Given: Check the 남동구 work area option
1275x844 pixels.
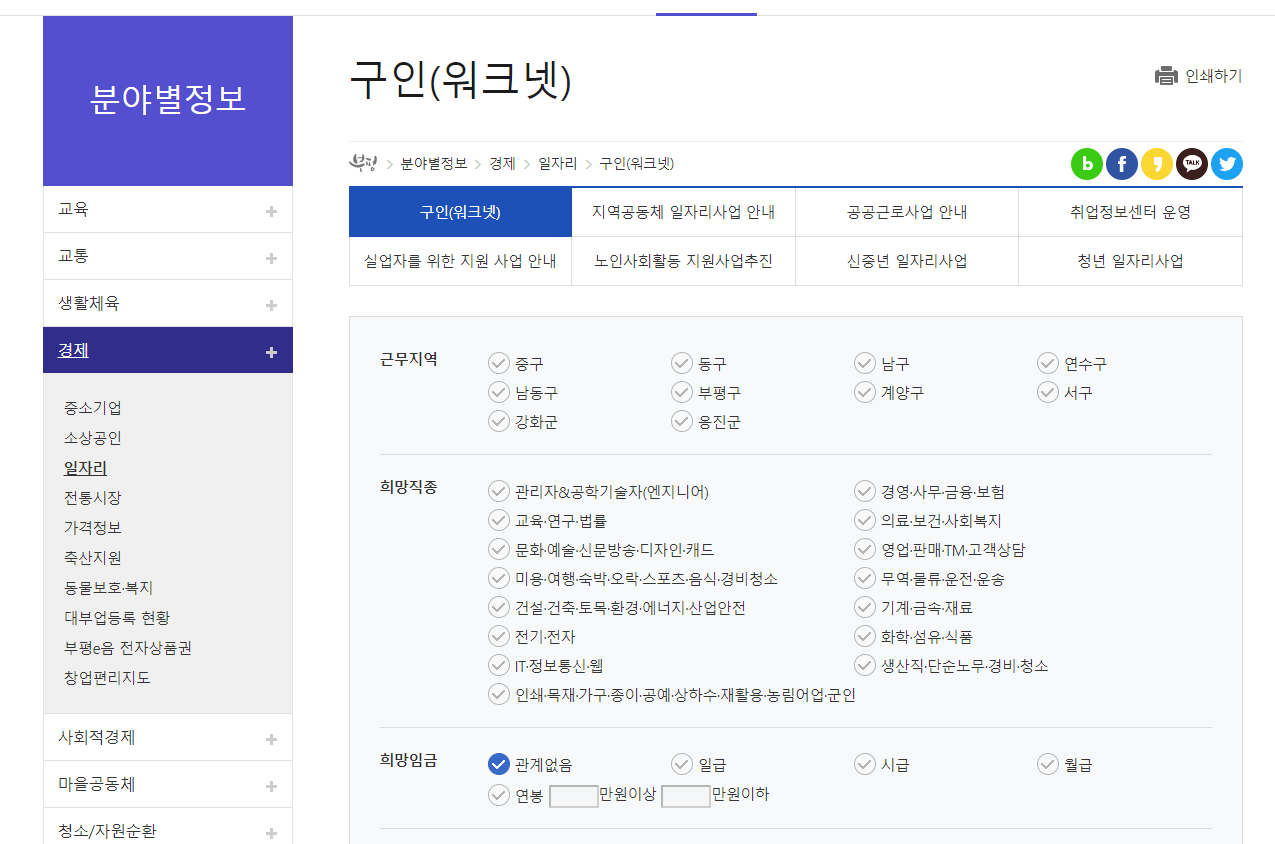Looking at the screenshot, I should 499,392.
